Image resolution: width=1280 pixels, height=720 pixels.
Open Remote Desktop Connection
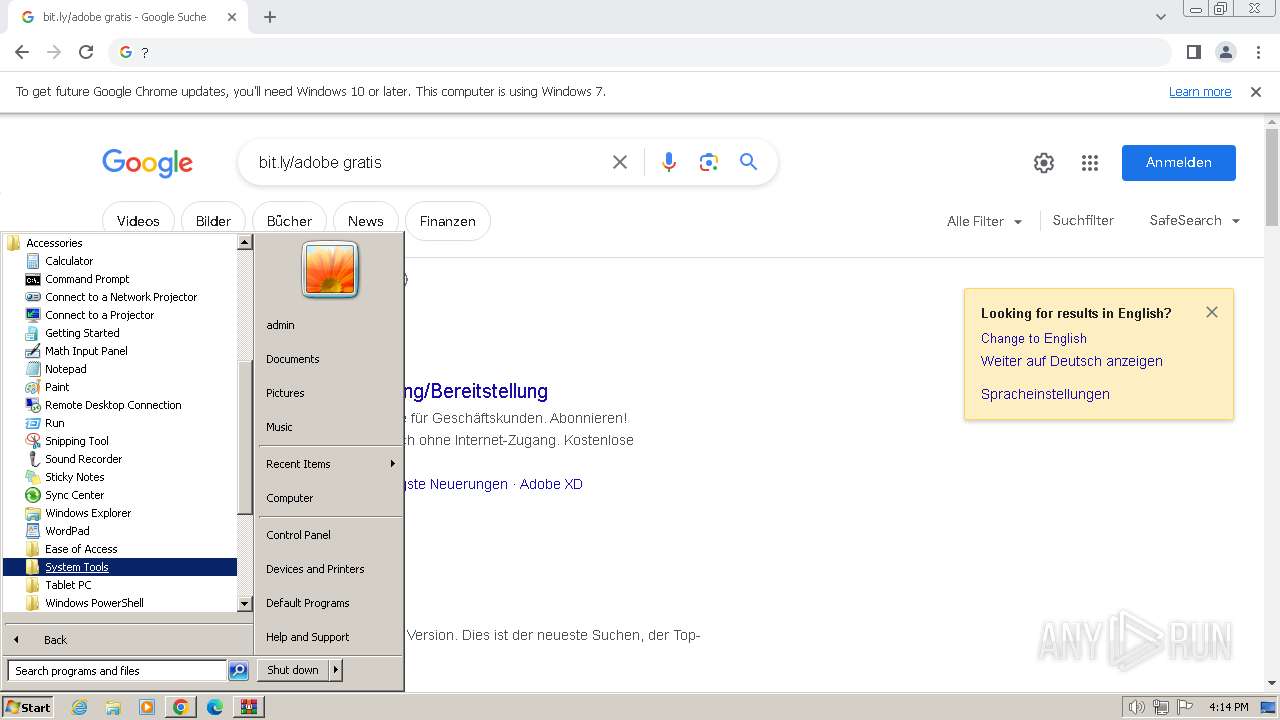point(113,405)
